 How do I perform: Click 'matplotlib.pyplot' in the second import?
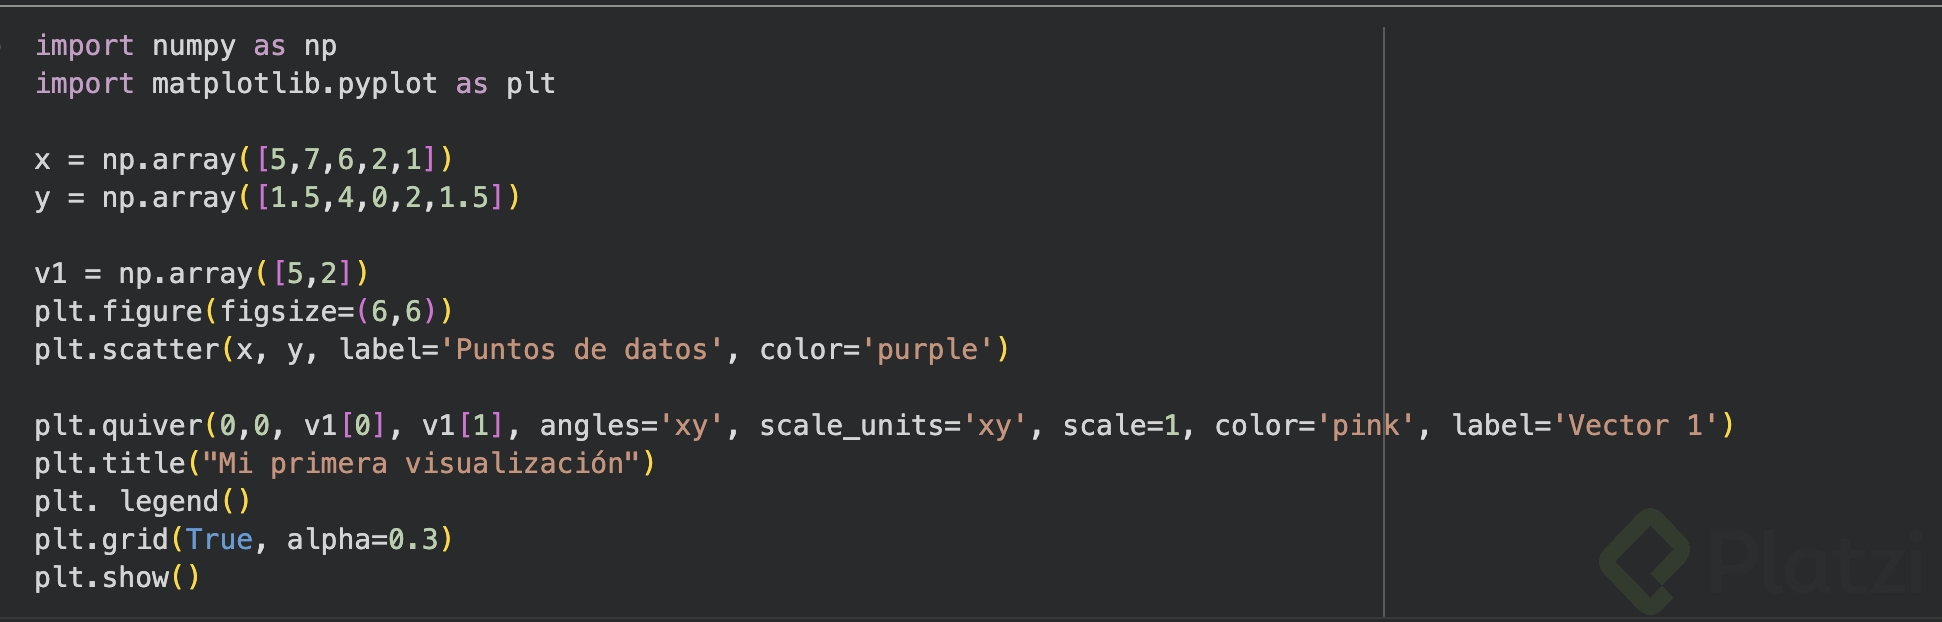point(294,84)
